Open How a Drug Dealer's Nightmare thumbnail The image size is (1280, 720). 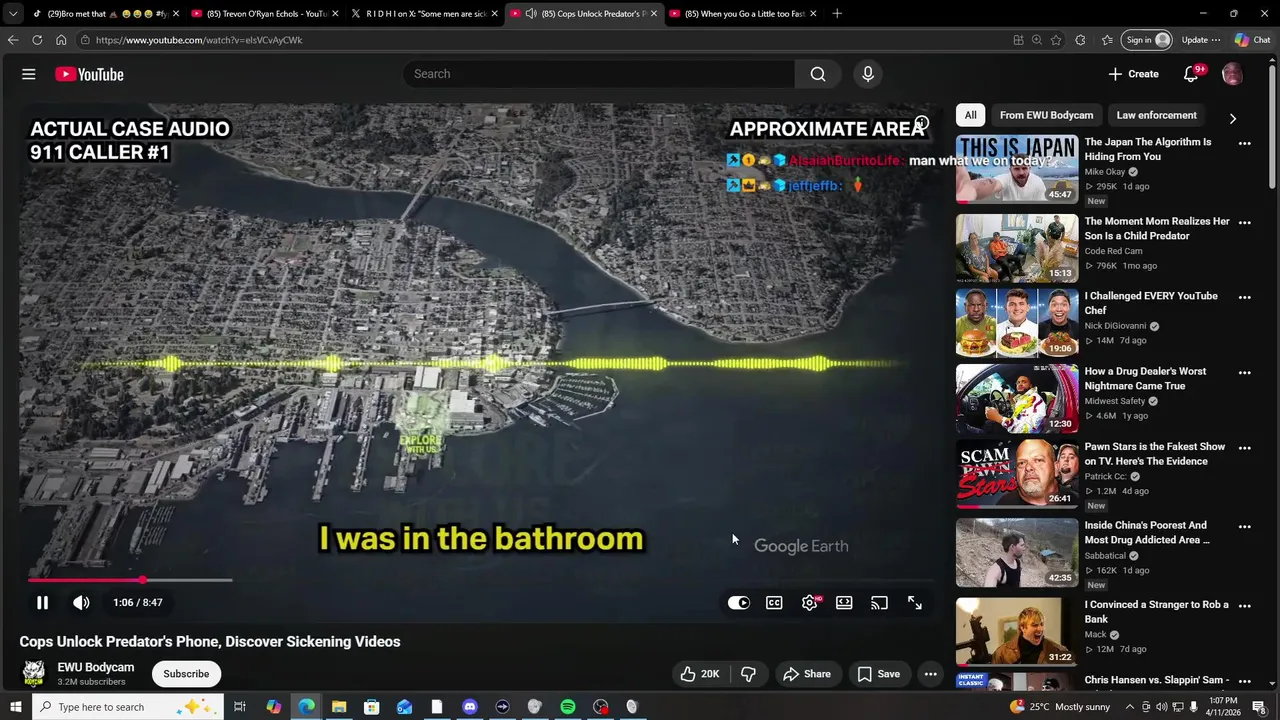tap(1017, 398)
